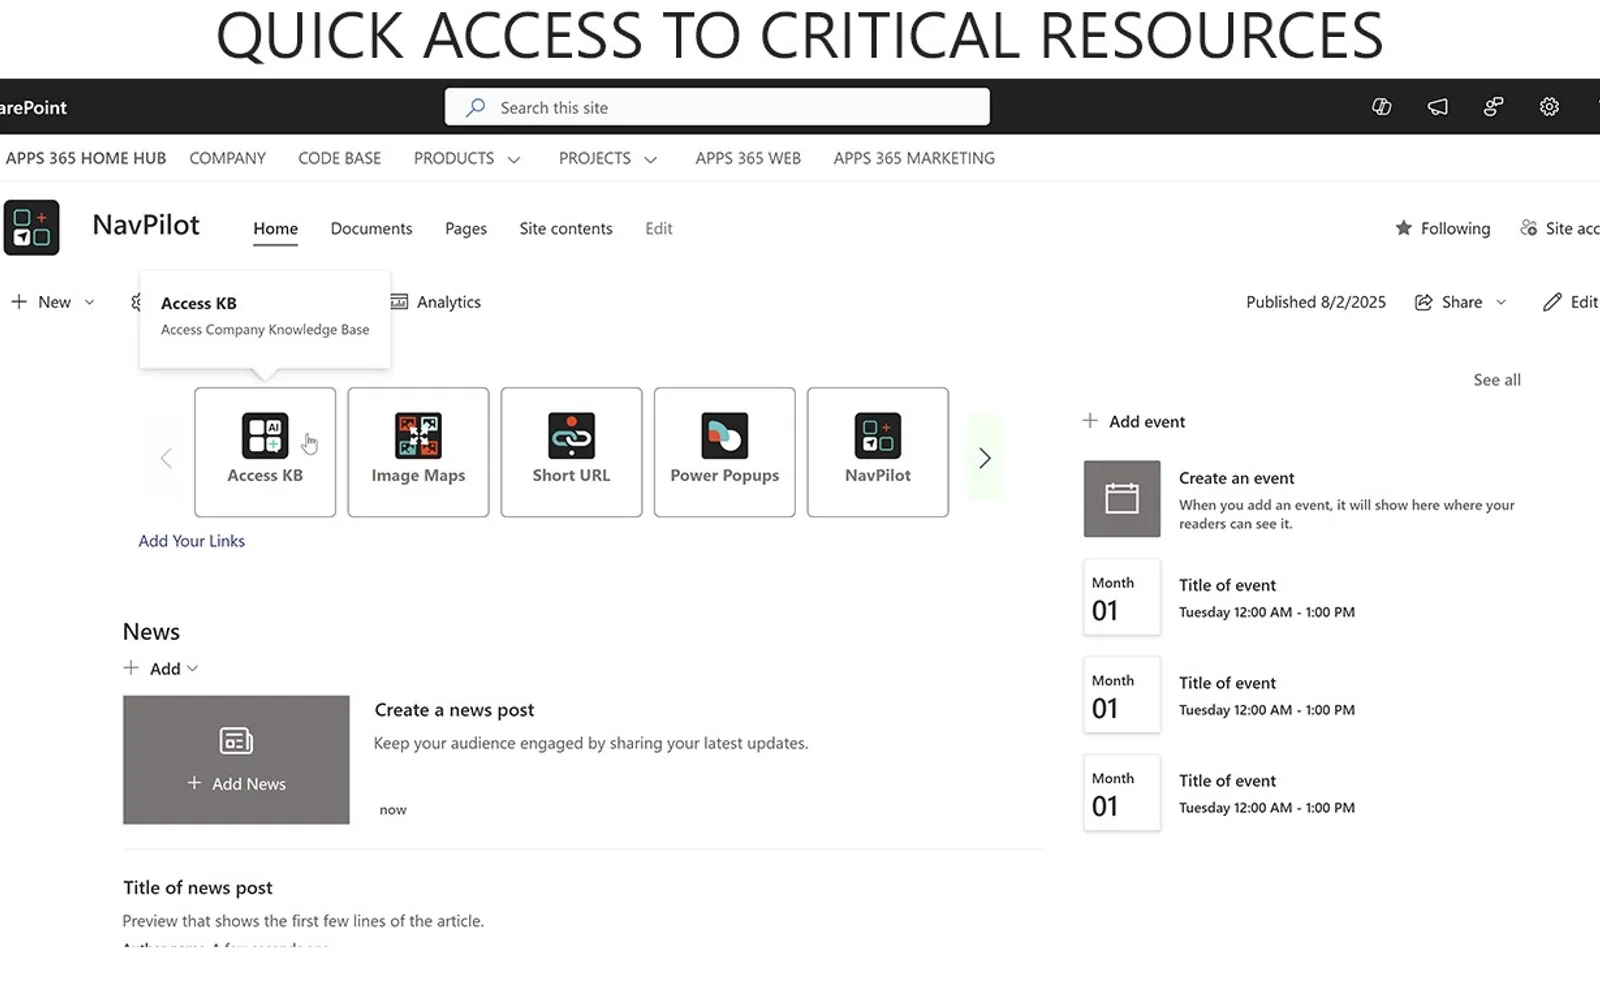1600x1000 pixels.
Task: Click the Create an event title
Action: 1236,478
